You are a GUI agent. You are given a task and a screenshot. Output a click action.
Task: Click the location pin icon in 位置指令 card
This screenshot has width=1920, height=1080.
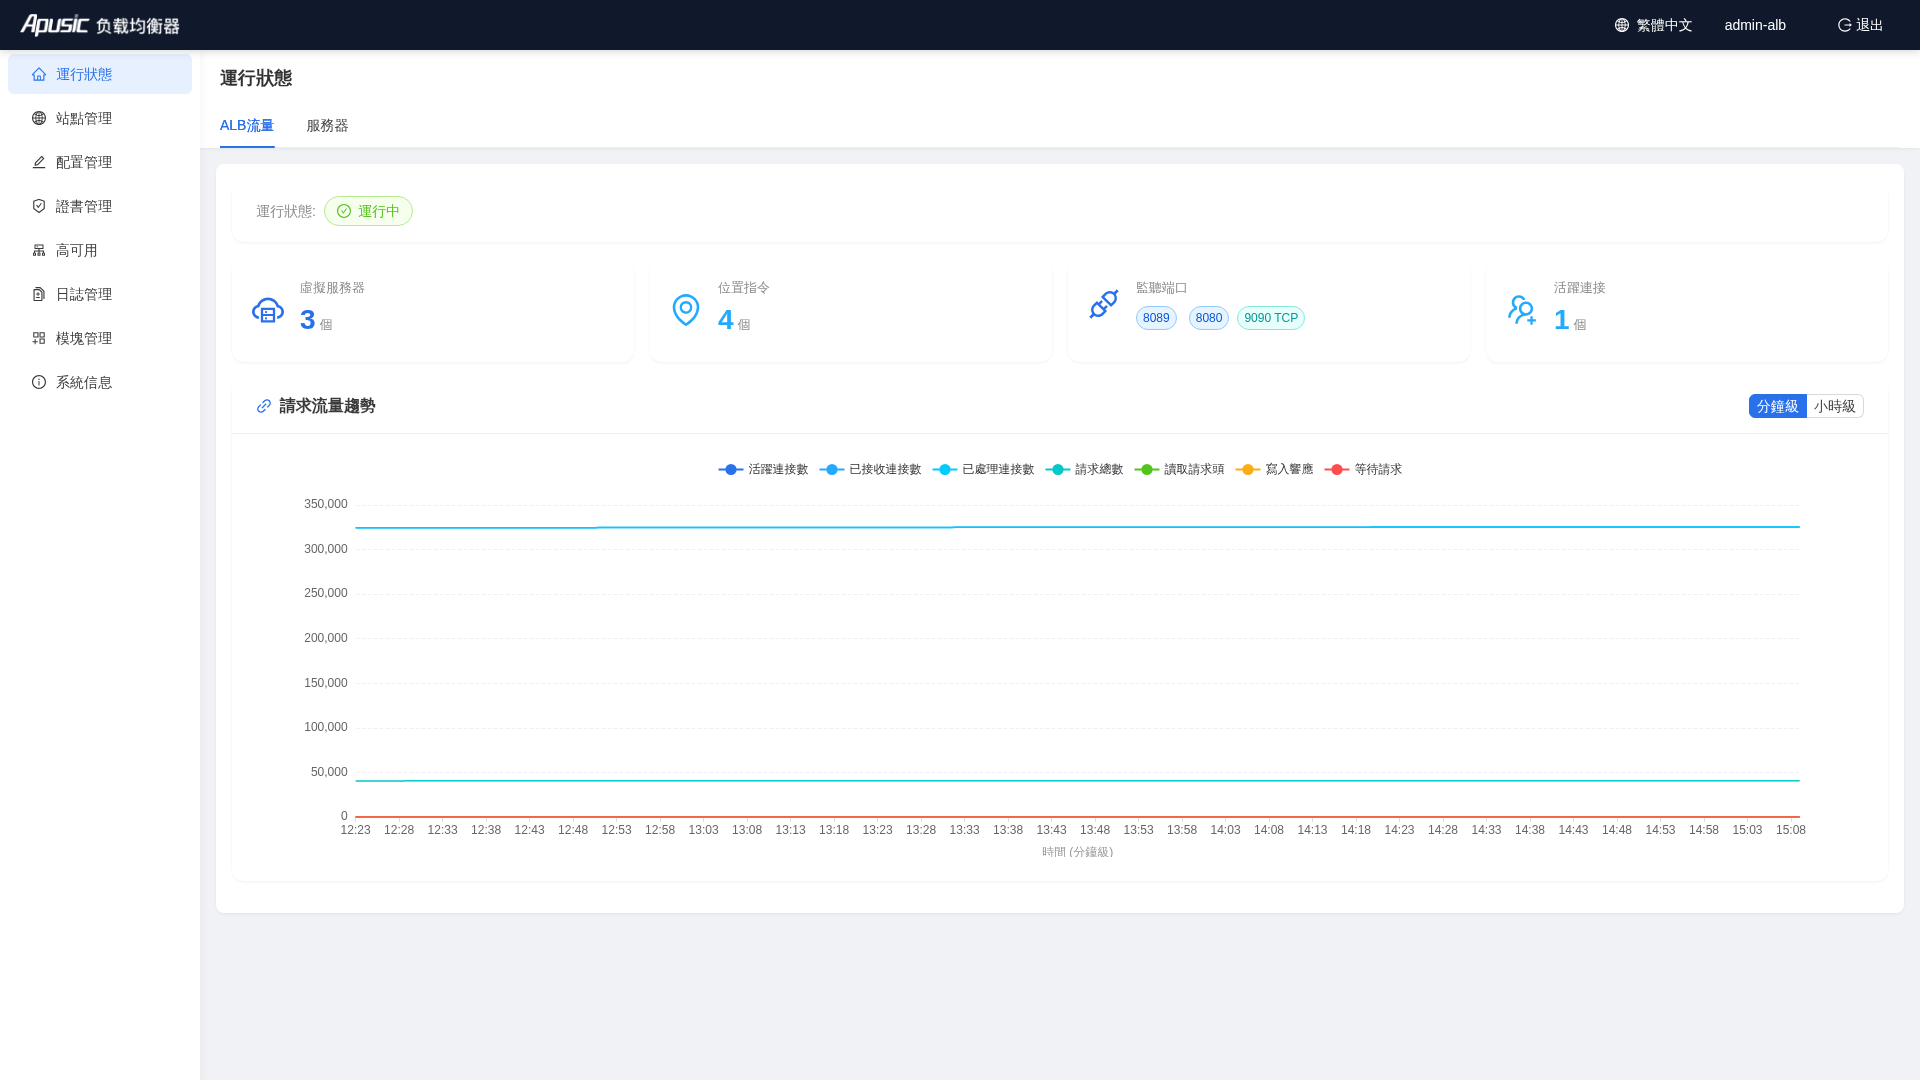click(686, 310)
